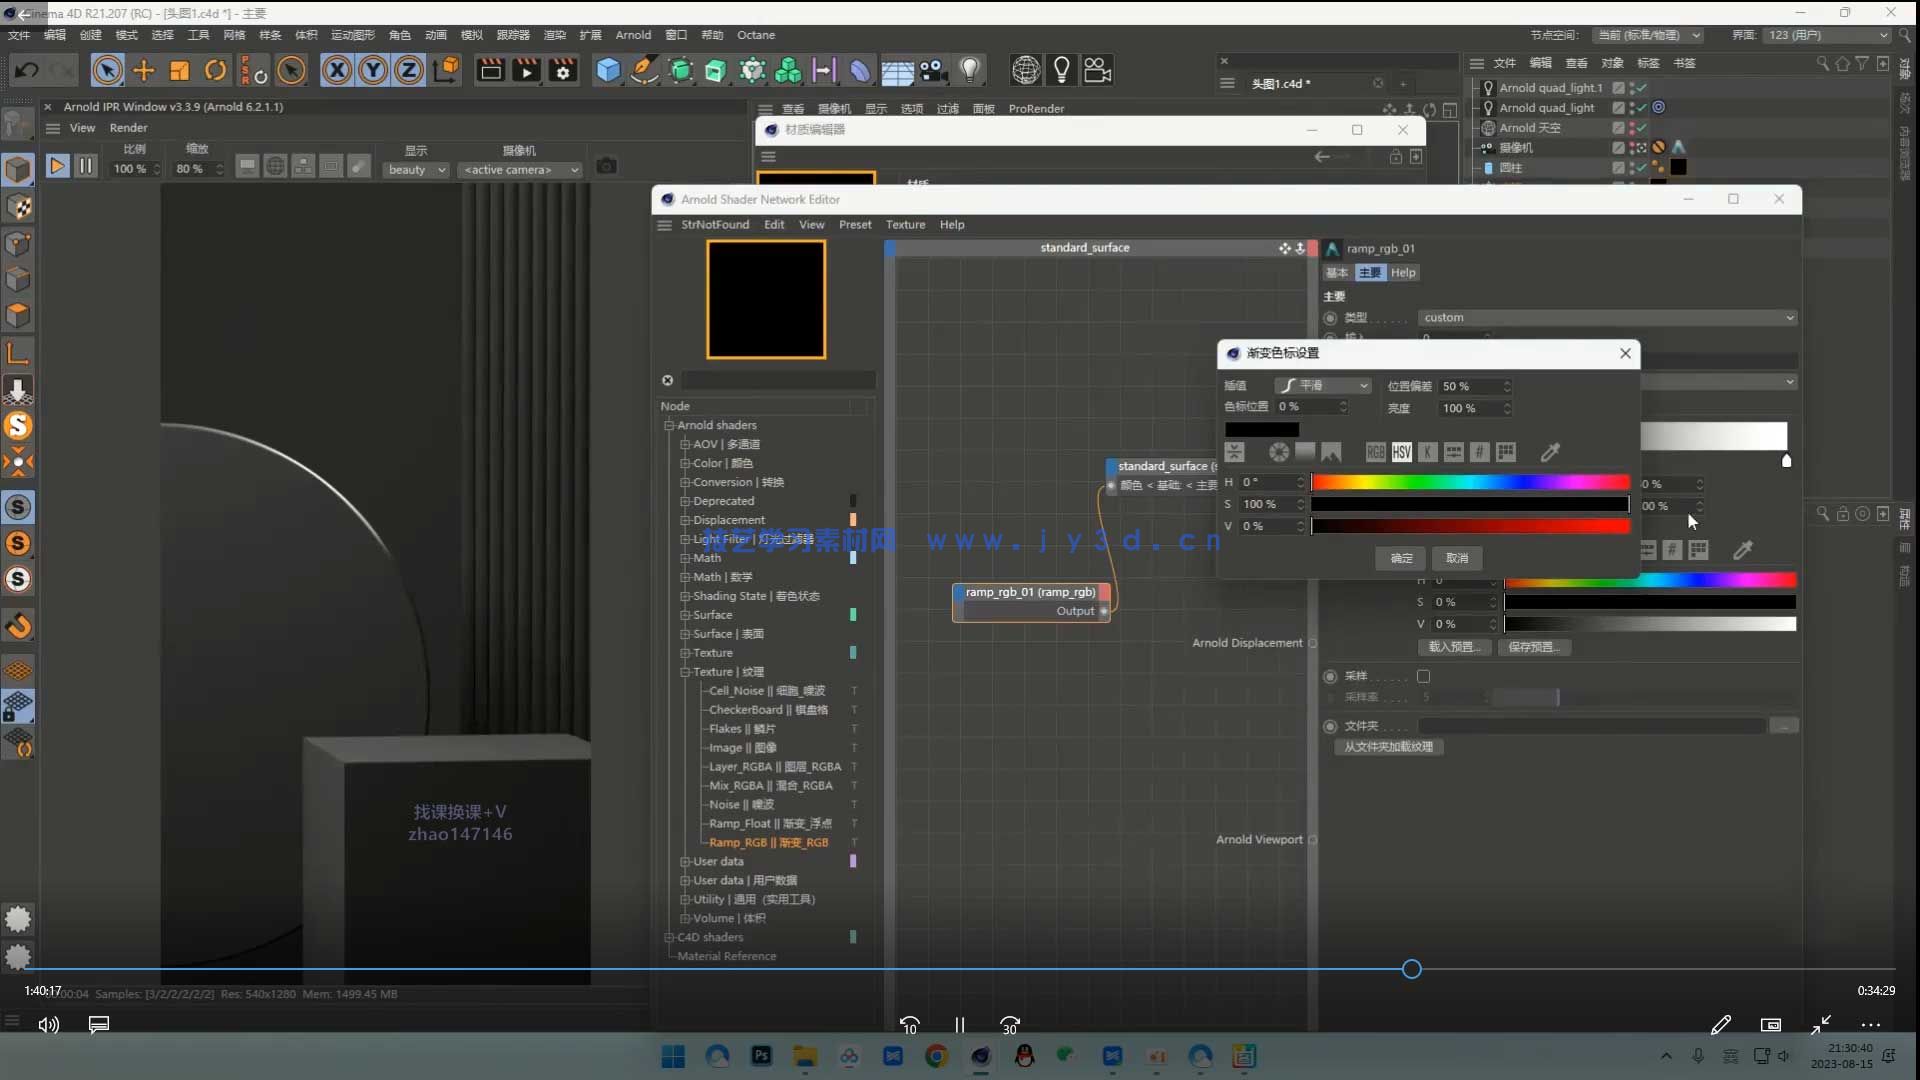
Task: Open the 平滑 interpolation dropdown
Action: click(x=1323, y=386)
